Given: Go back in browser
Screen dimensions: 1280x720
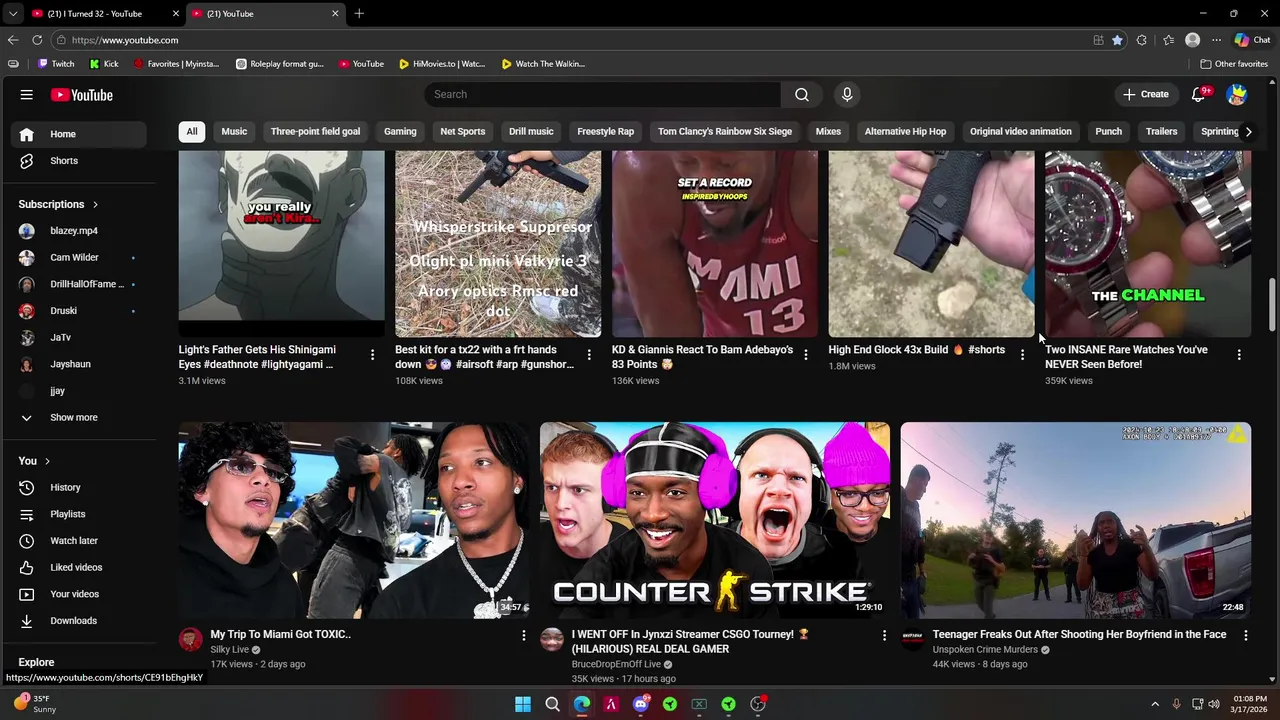Looking at the screenshot, I should [12, 40].
